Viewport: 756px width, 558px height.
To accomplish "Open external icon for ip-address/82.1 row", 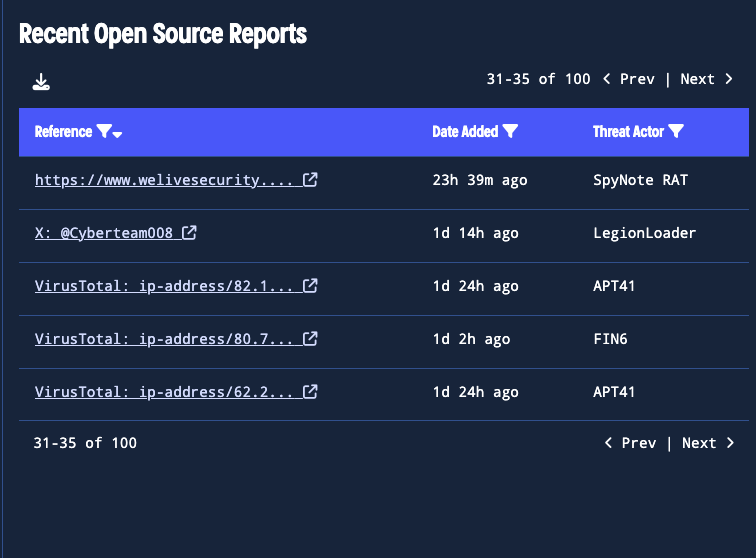I will 310,286.
